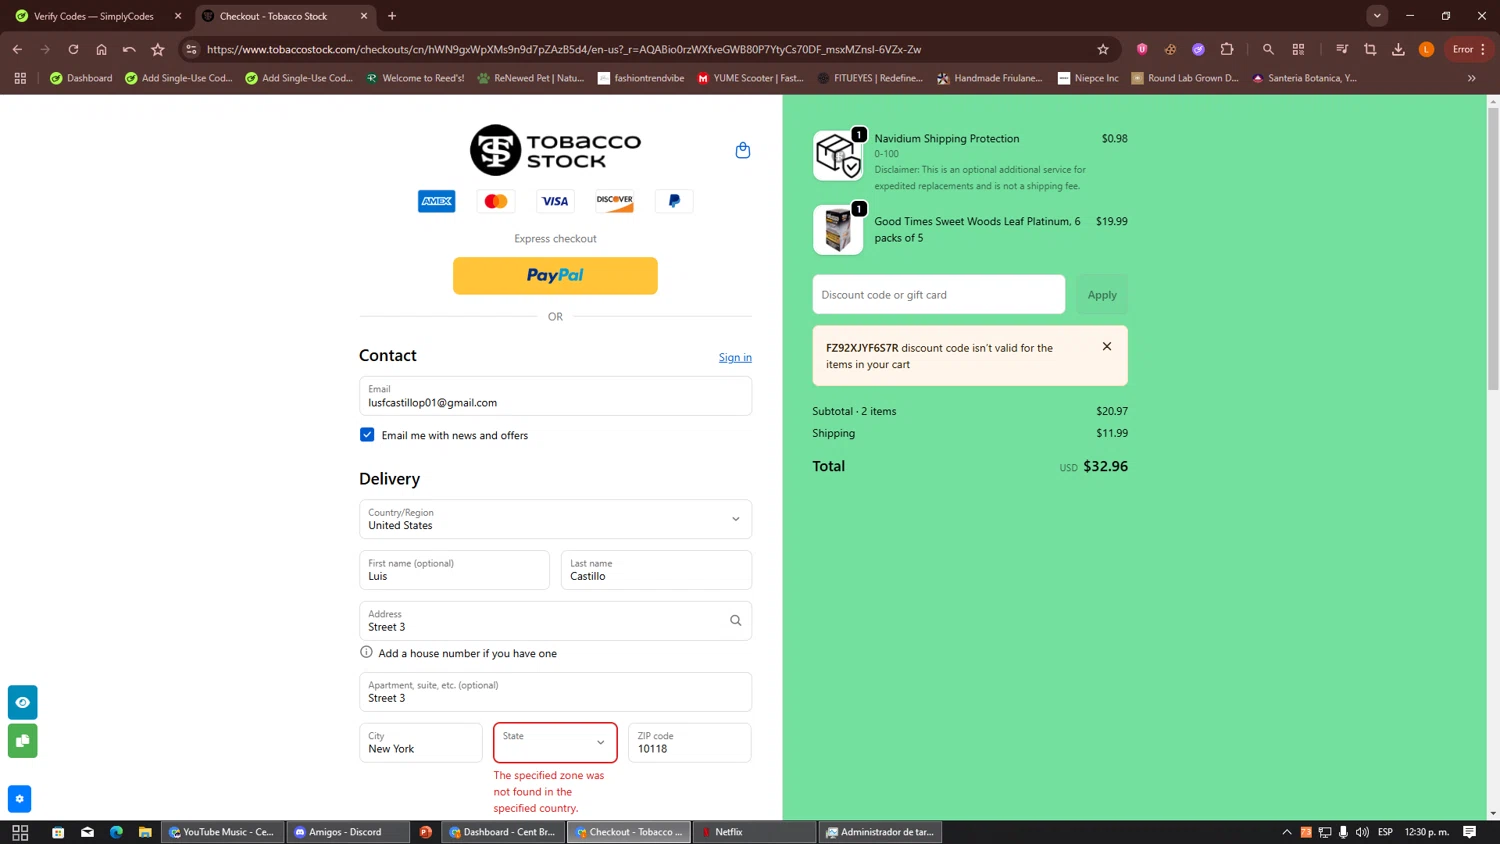Expand the browser tab search chevron

click(x=1377, y=16)
